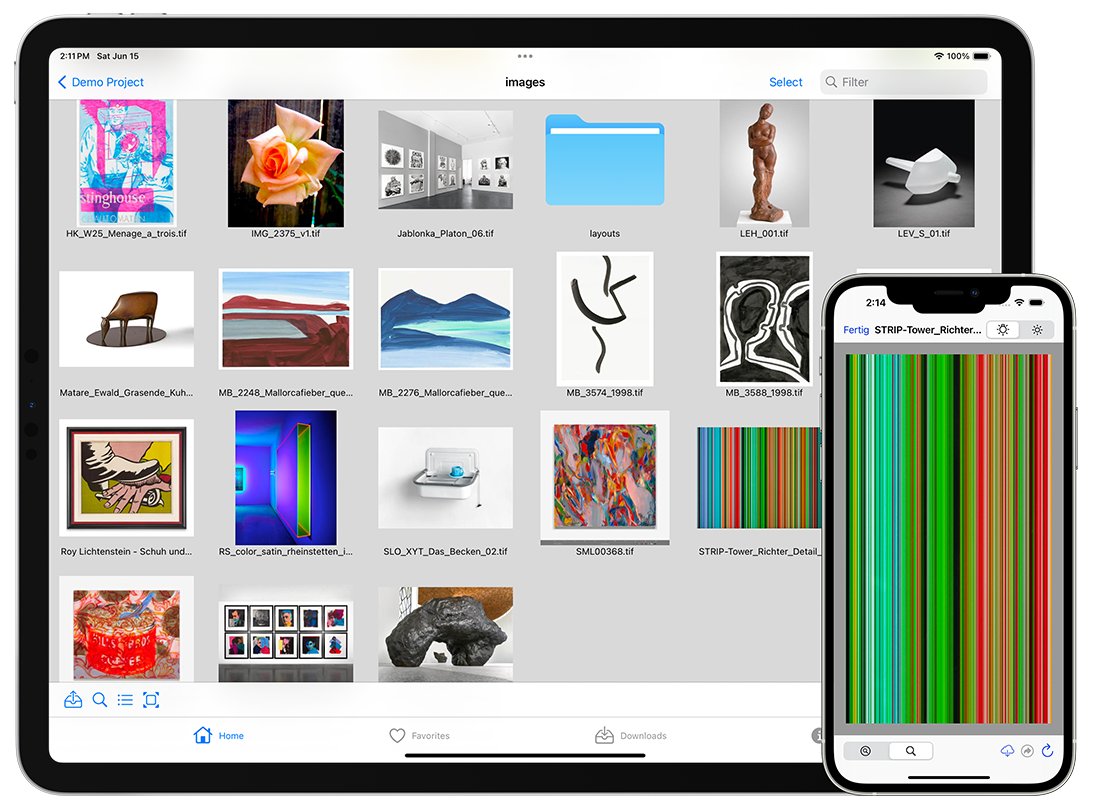Image resolution: width=1095 pixels, height=807 pixels.
Task: Tap the upload/share tray icon in toolbar
Action: coord(73,700)
